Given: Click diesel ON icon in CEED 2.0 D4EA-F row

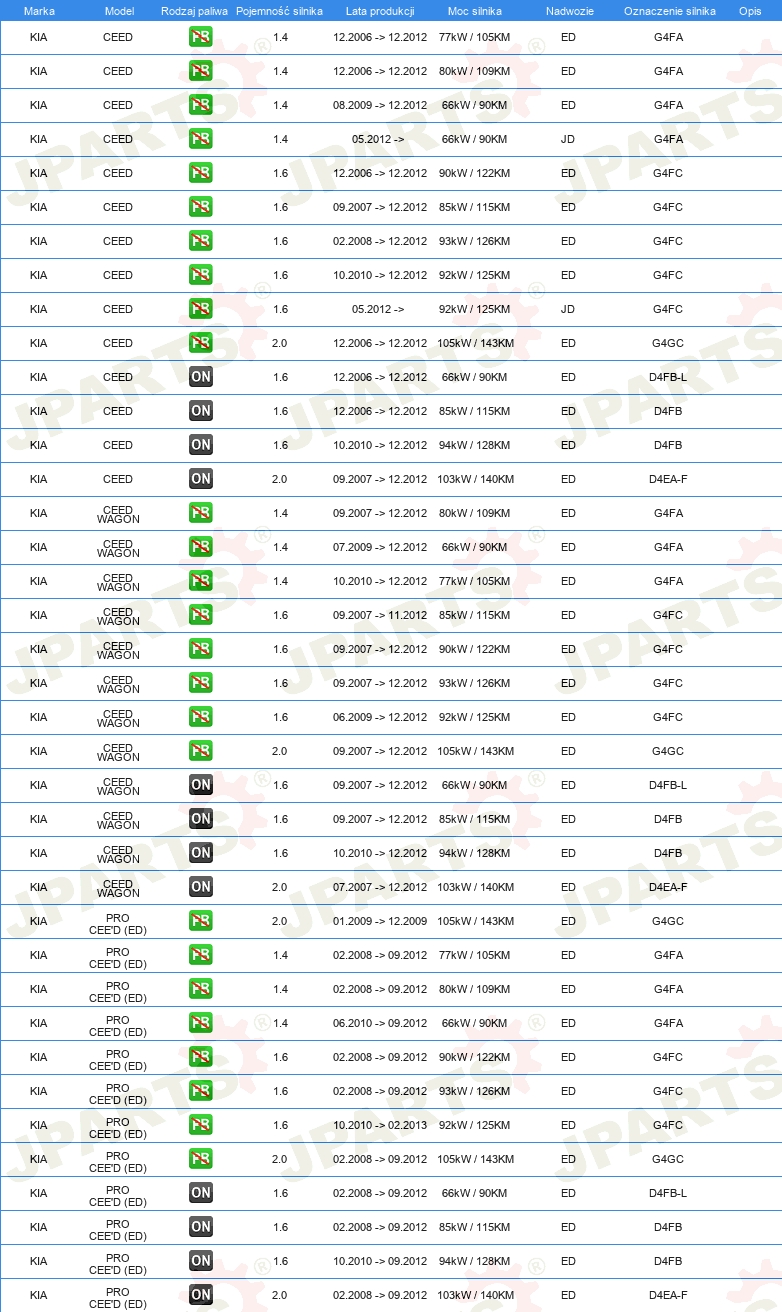Looking at the screenshot, I should (x=200, y=479).
